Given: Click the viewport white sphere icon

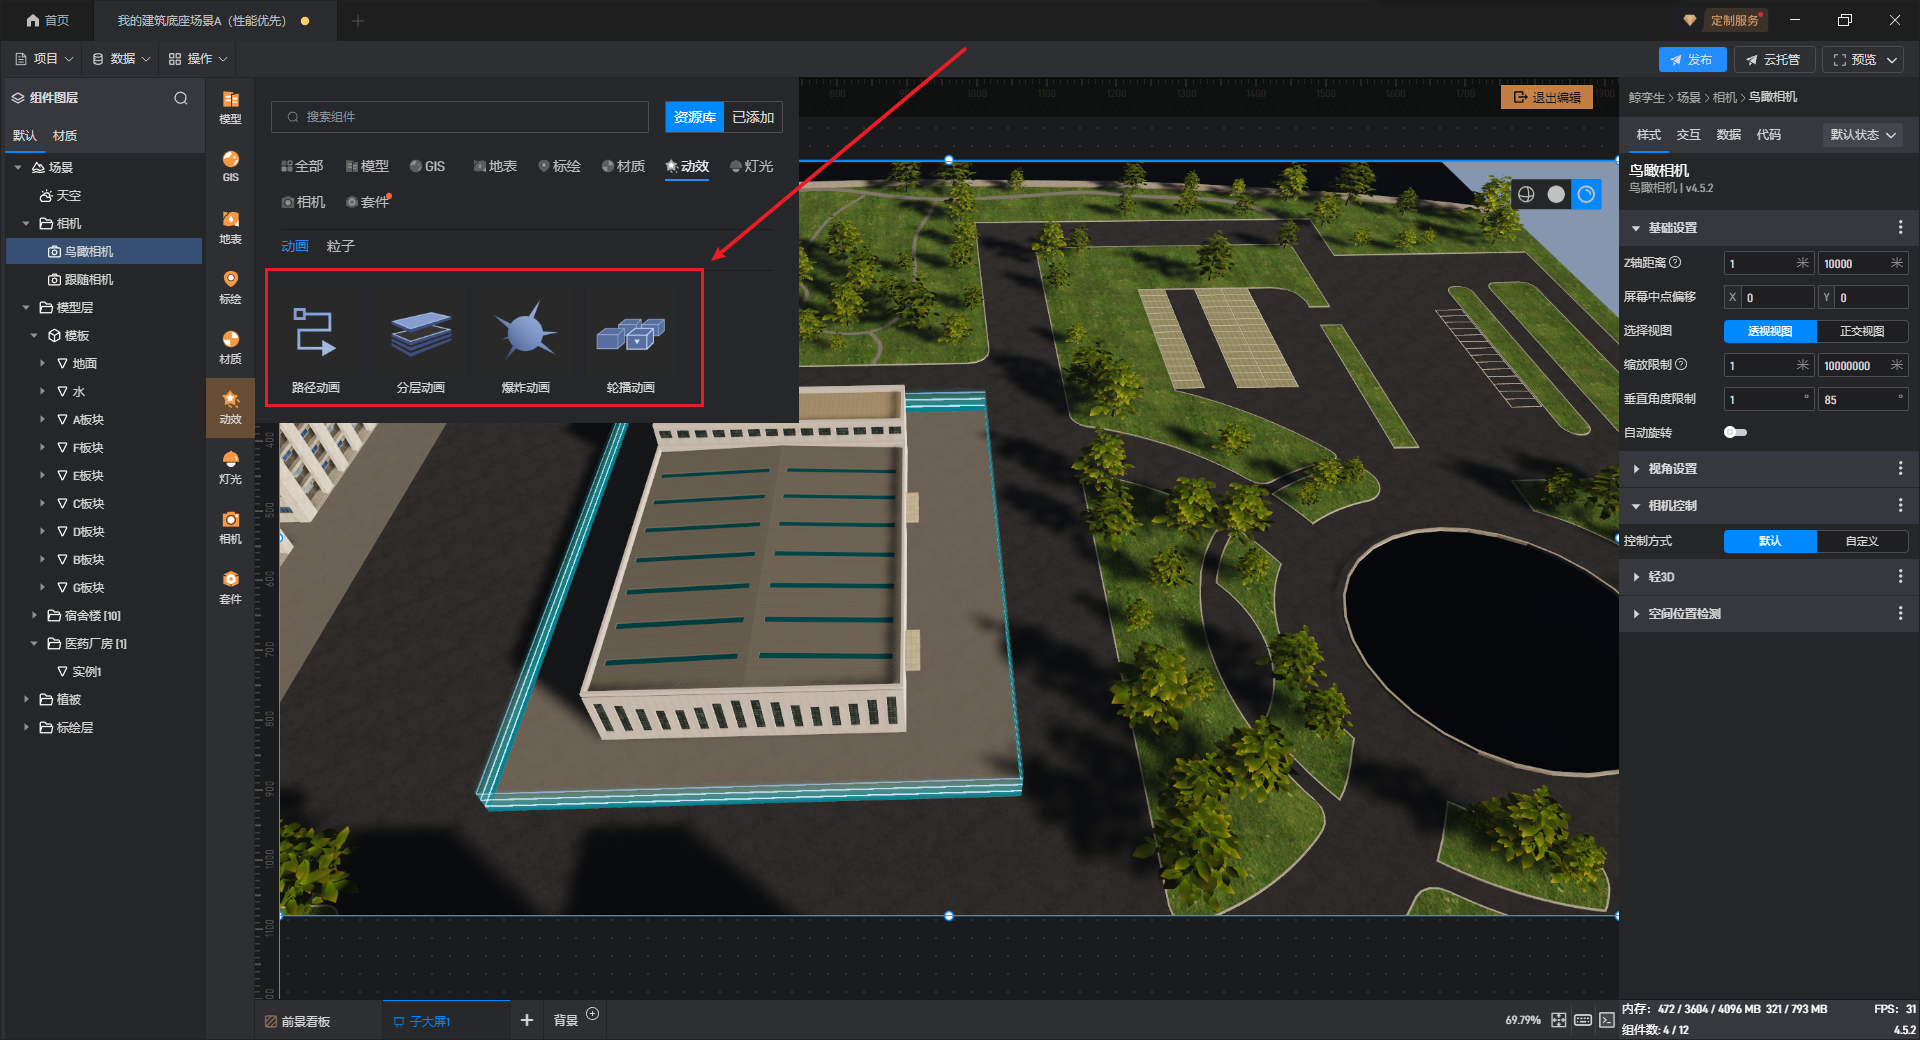Looking at the screenshot, I should [x=1556, y=194].
